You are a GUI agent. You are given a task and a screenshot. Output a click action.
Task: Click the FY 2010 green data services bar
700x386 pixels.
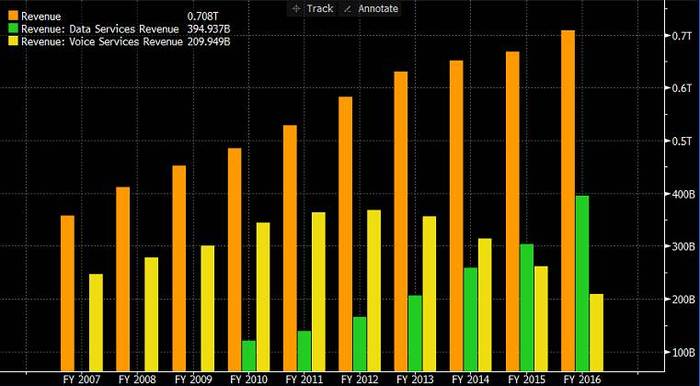[249, 355]
